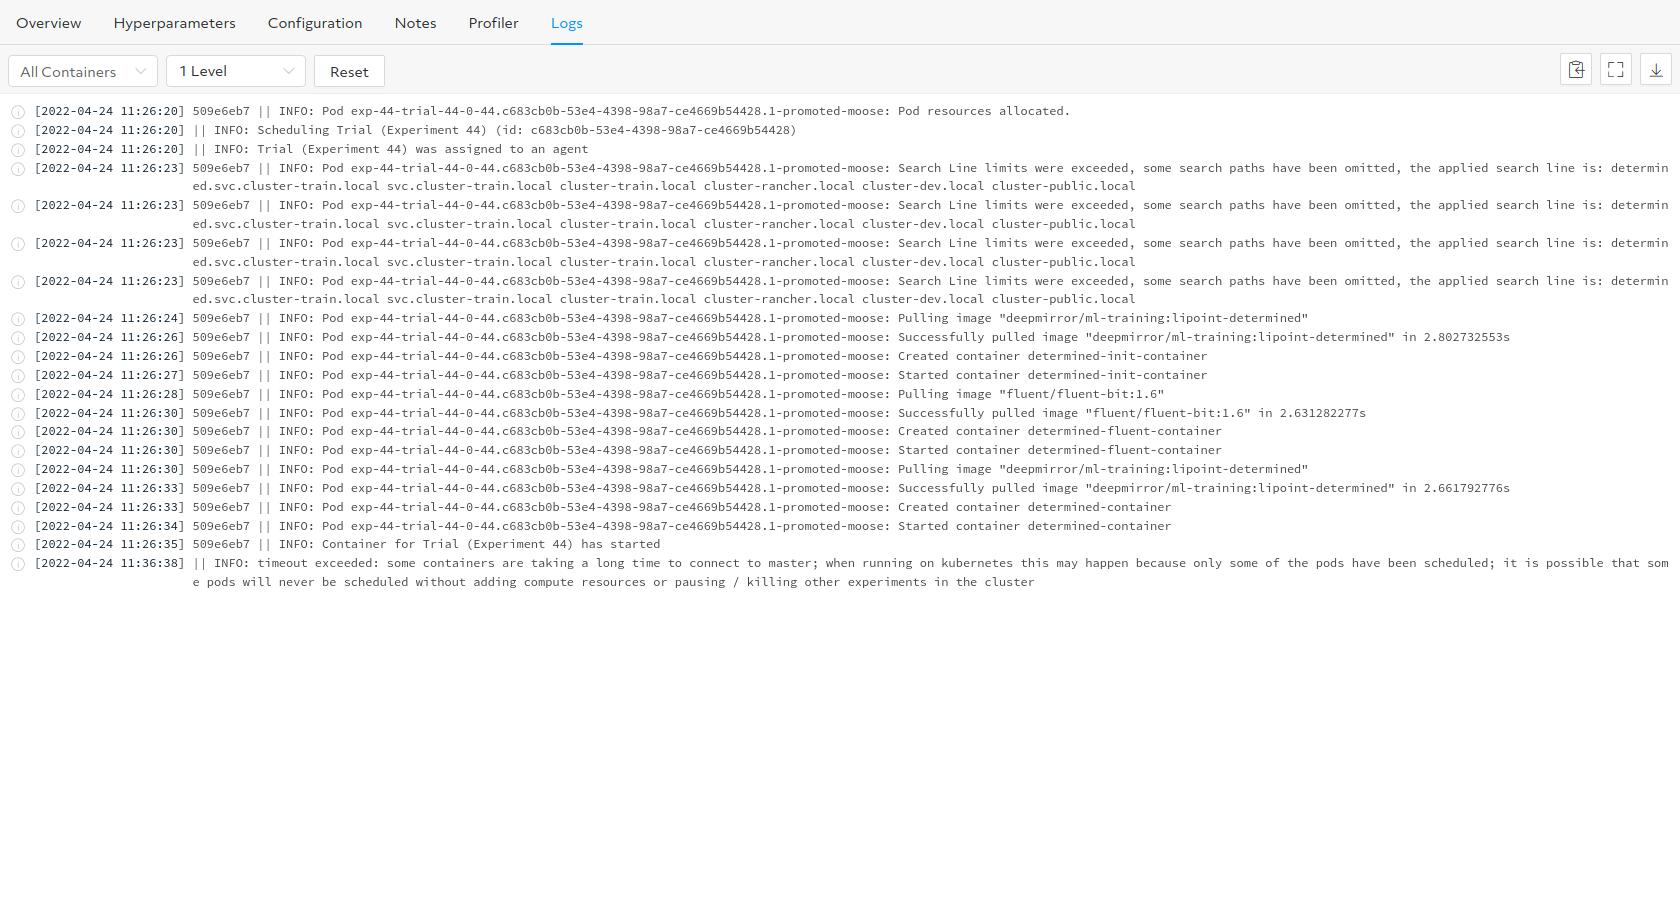Click the 'Pod resources allocated.' log text
The height and width of the screenshot is (921, 1680).
click(x=984, y=111)
